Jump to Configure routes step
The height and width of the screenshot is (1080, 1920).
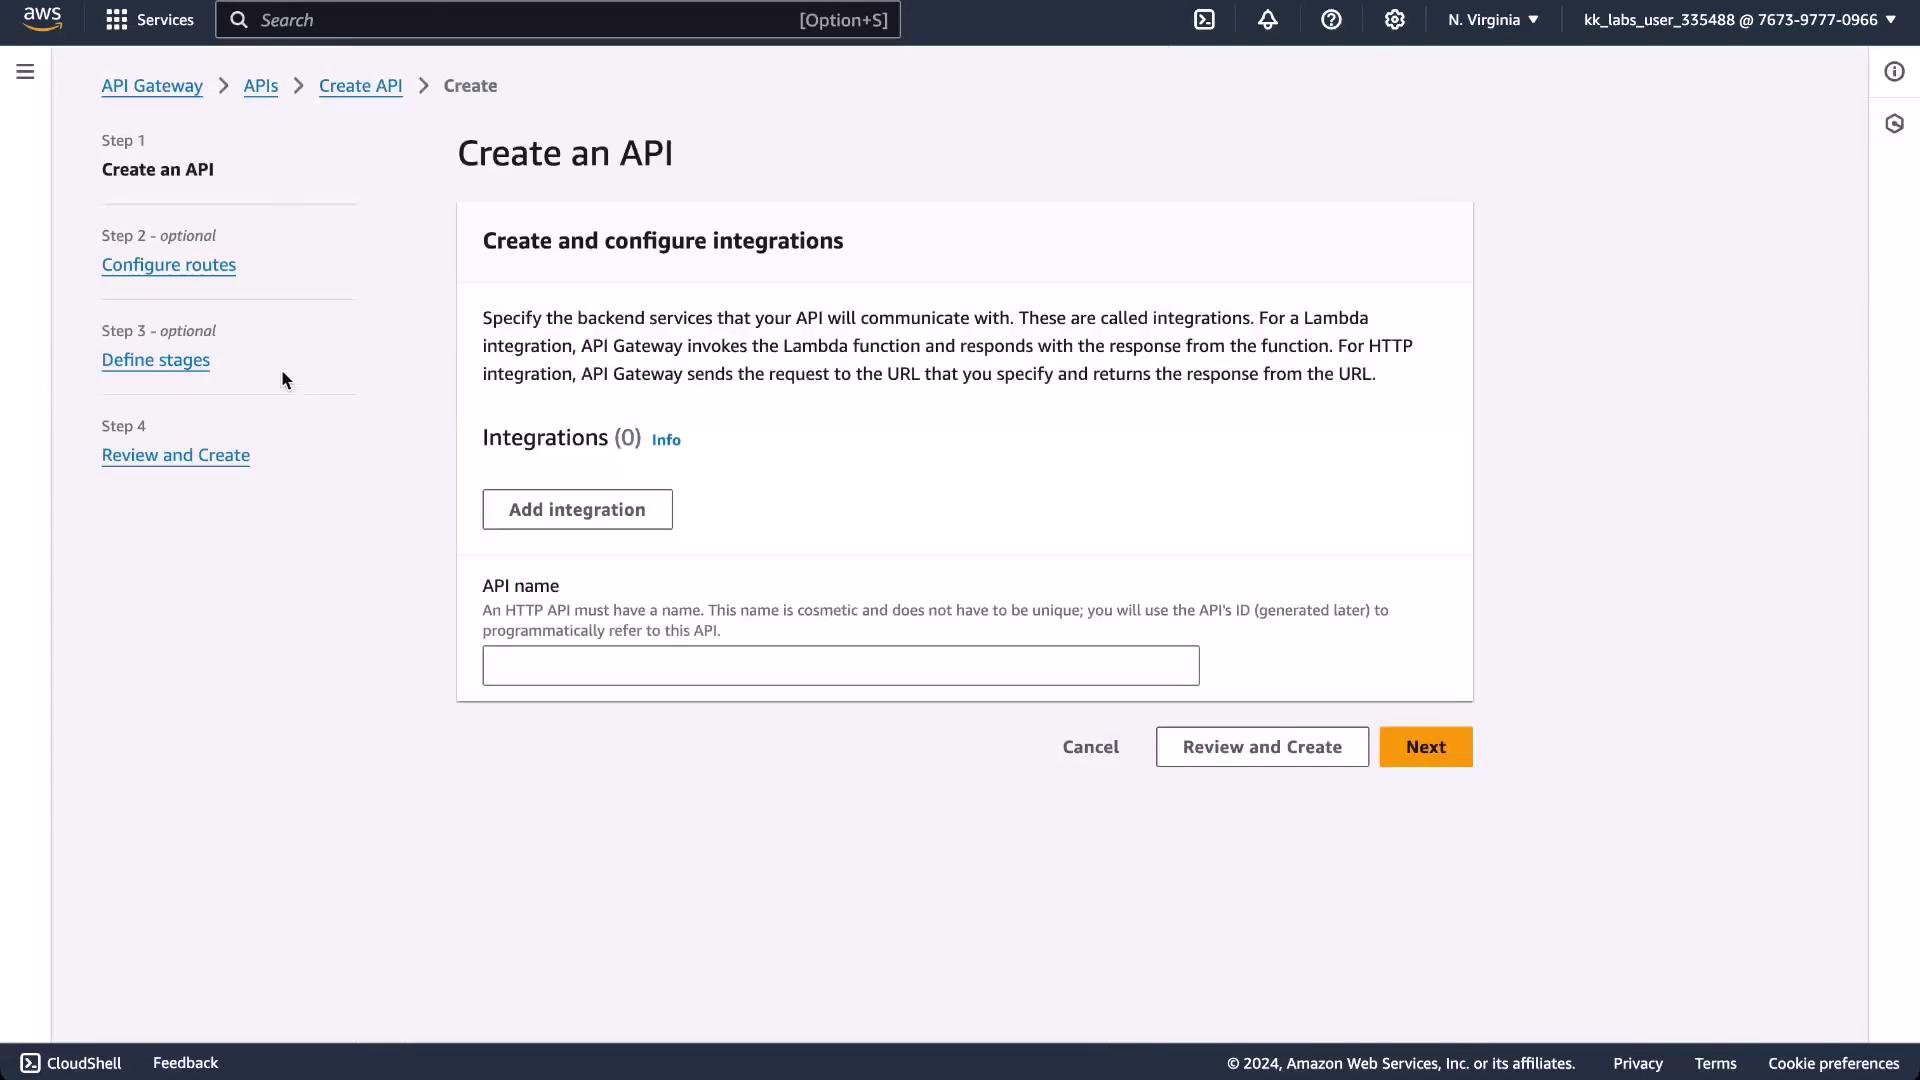pyautogui.click(x=169, y=265)
